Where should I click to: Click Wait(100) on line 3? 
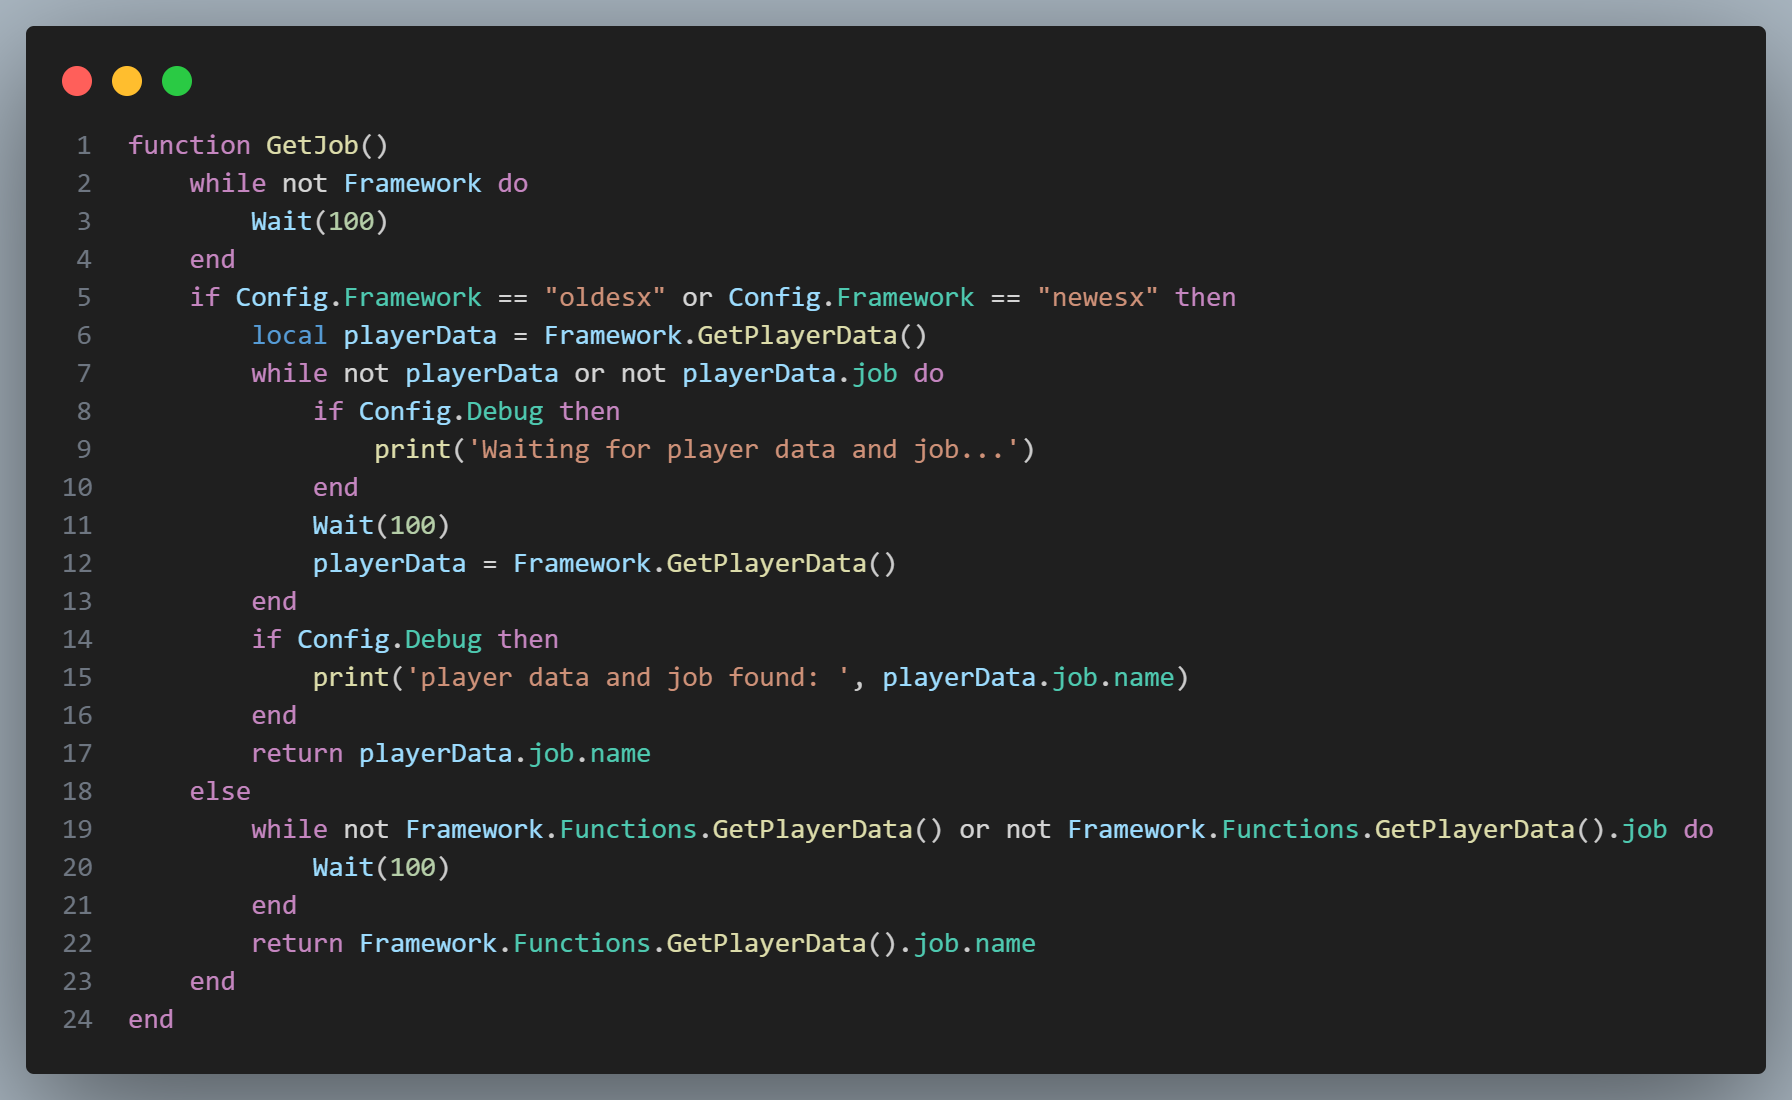click(x=319, y=222)
